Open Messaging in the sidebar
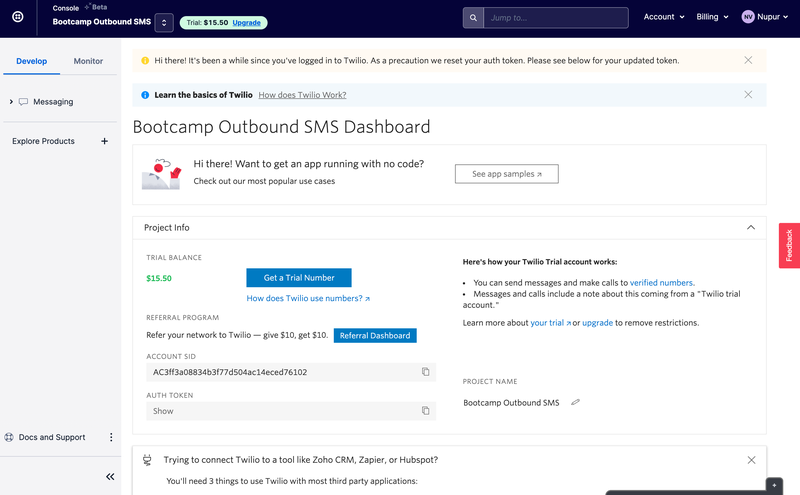 (53, 102)
